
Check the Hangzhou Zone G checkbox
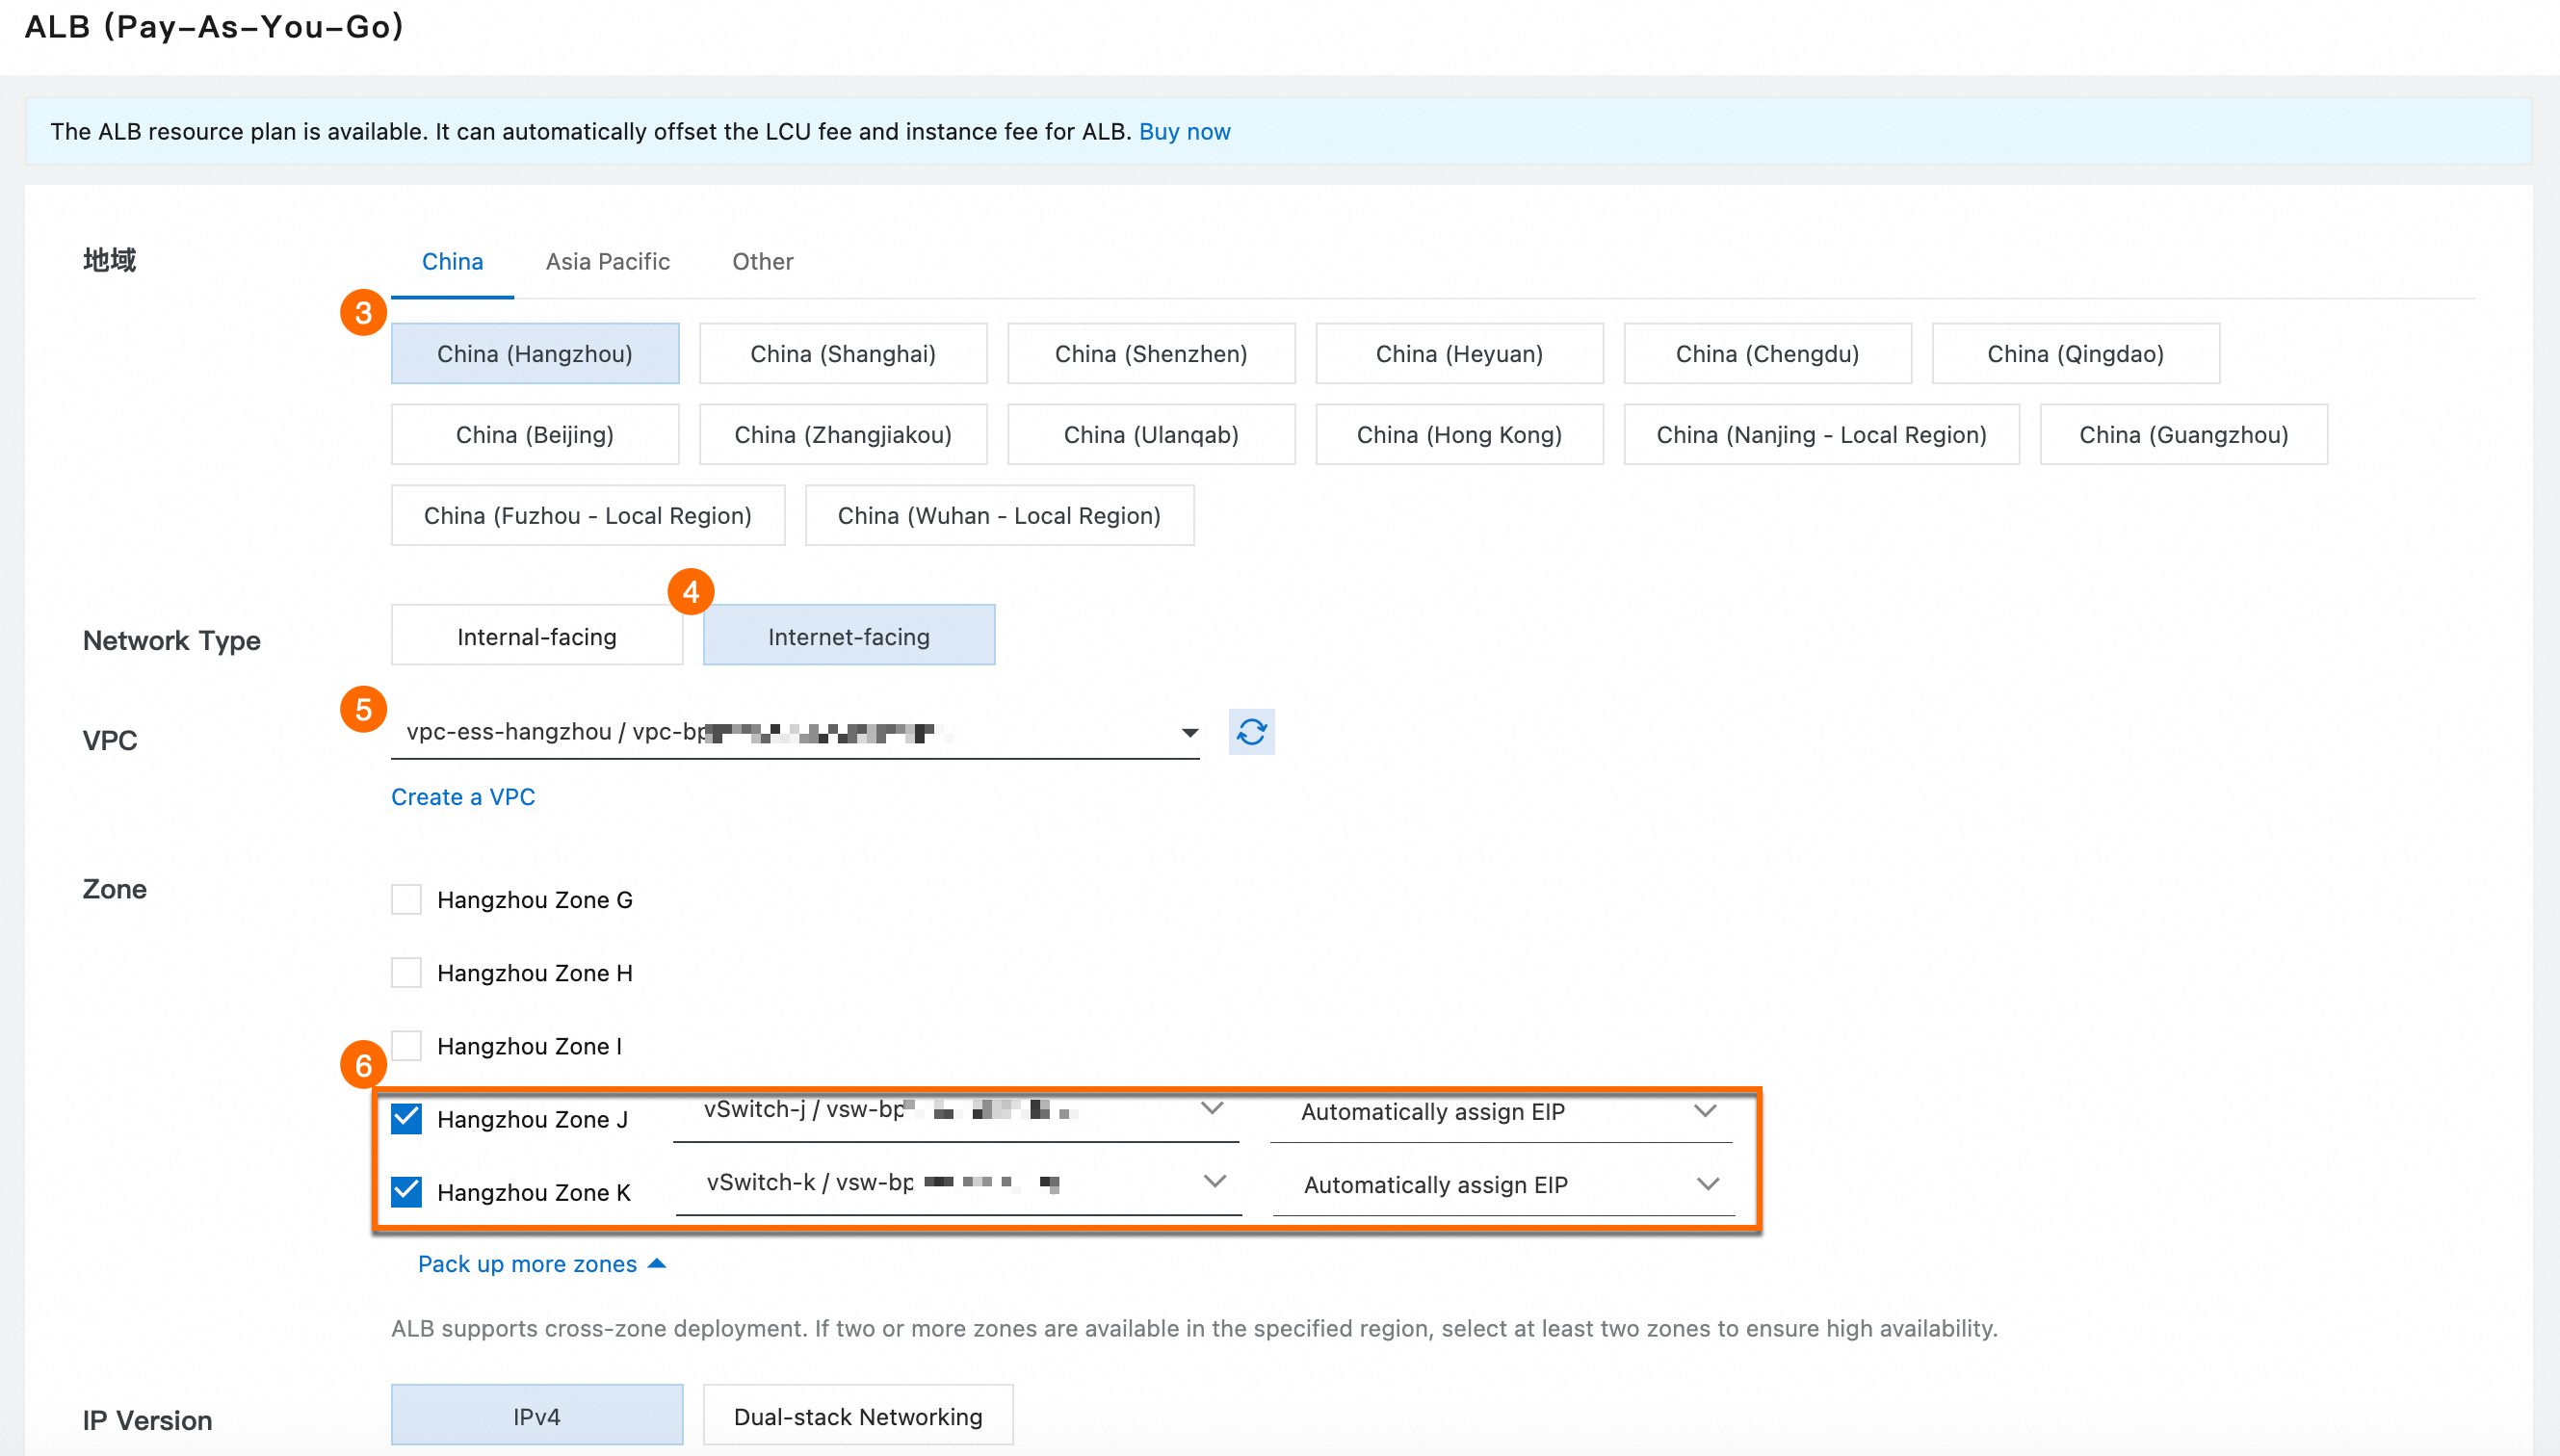(406, 899)
